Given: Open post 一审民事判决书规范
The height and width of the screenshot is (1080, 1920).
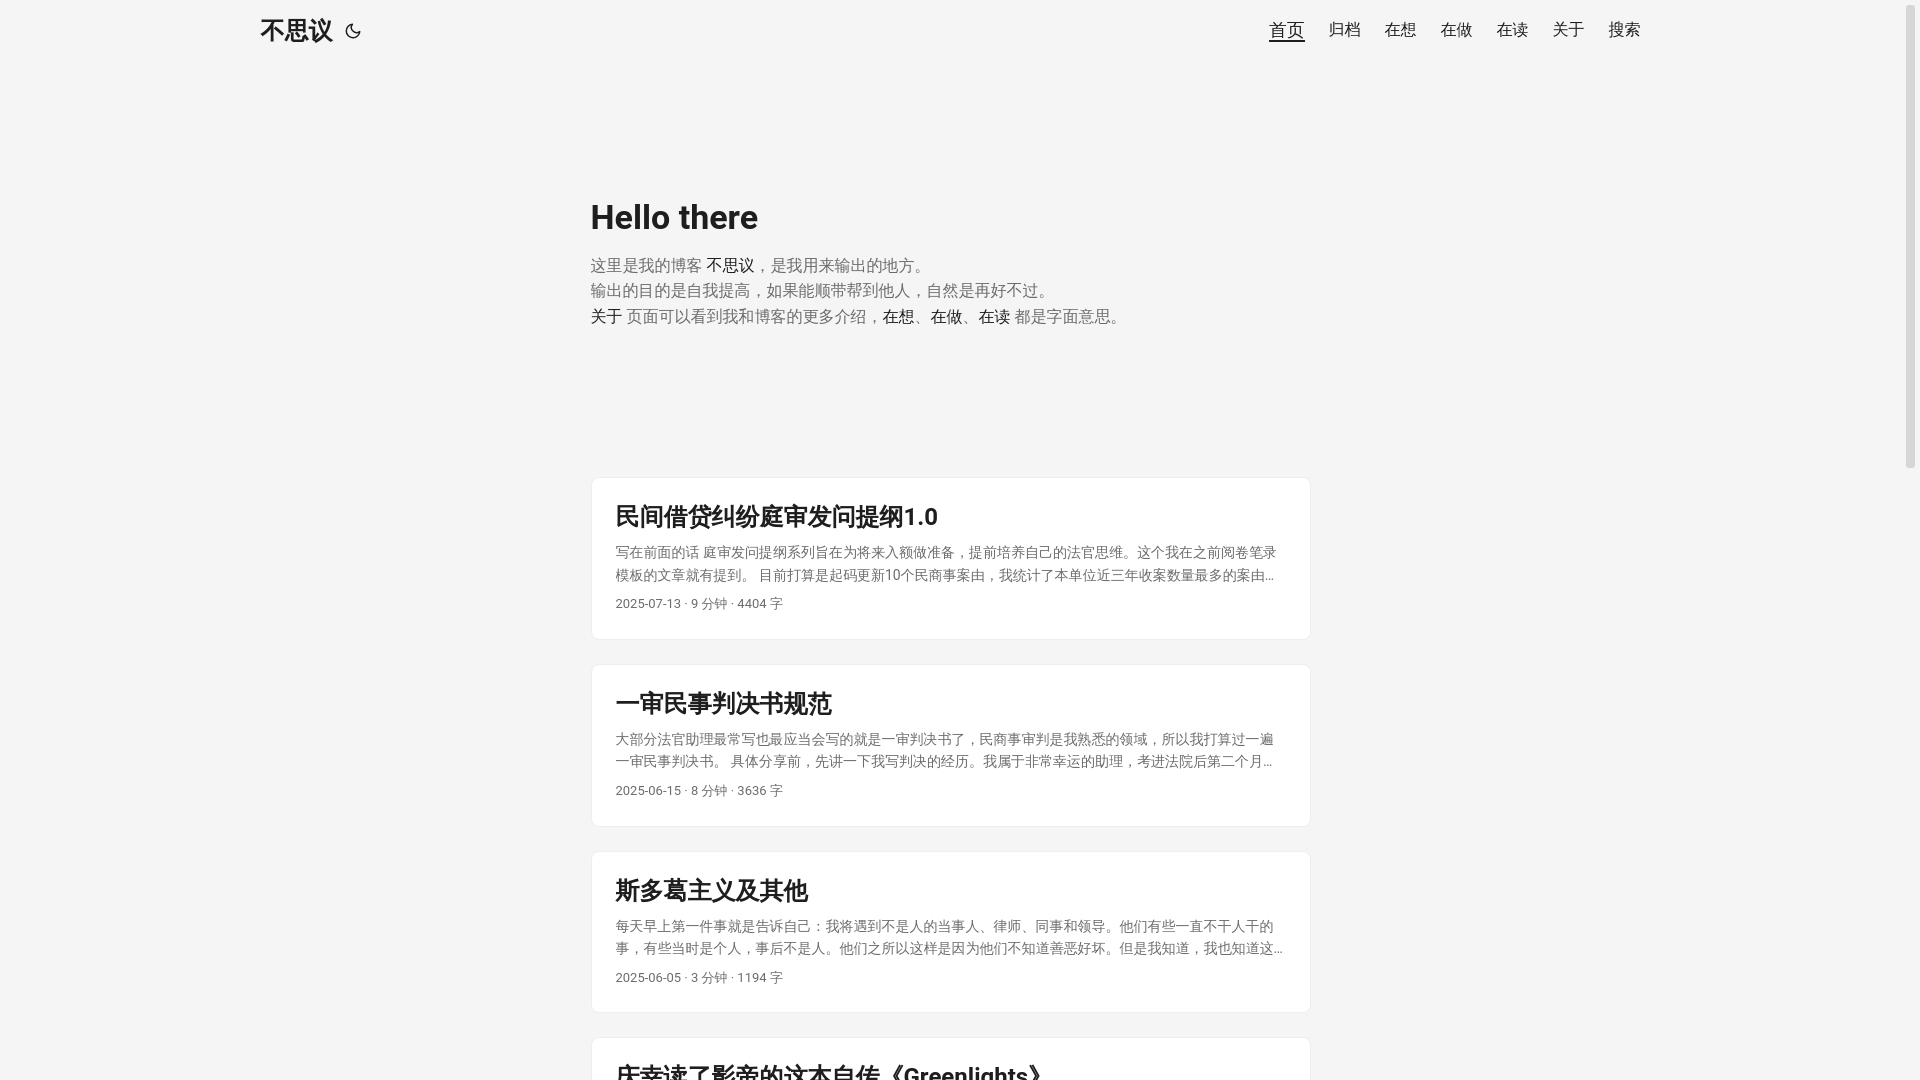Looking at the screenshot, I should coord(723,704).
